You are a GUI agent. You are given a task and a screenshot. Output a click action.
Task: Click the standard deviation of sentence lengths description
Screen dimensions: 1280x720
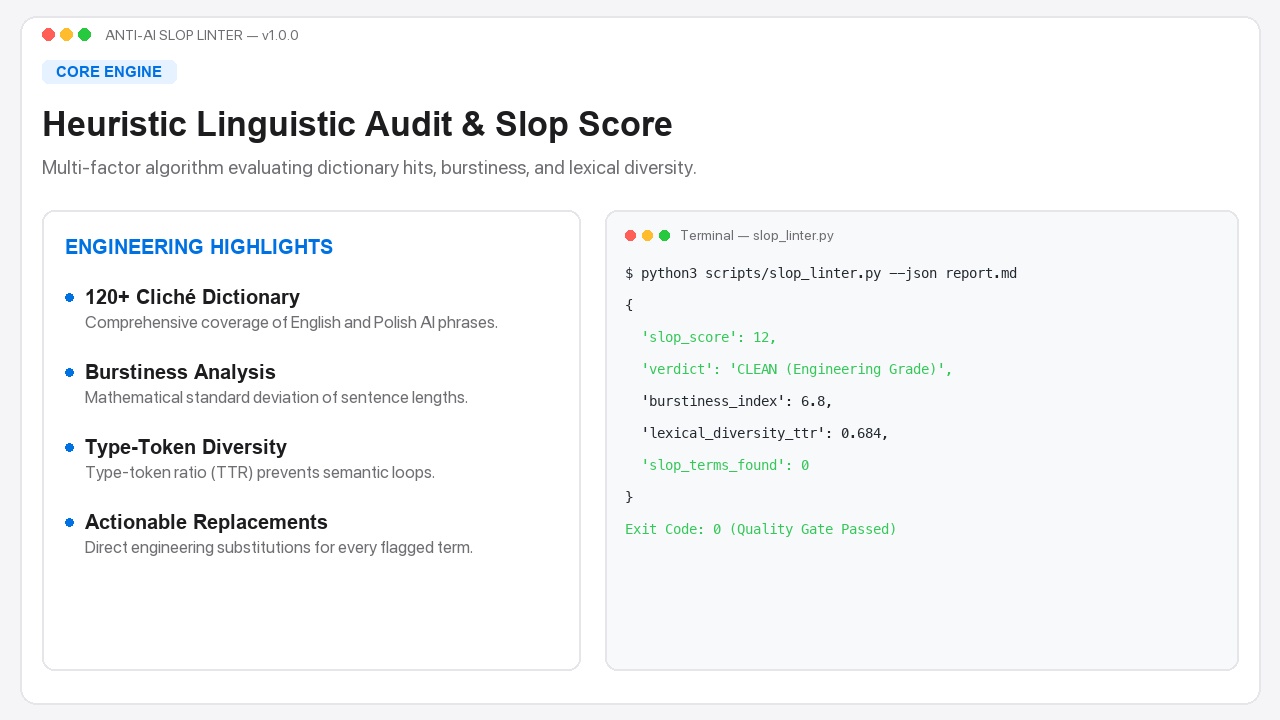276,398
